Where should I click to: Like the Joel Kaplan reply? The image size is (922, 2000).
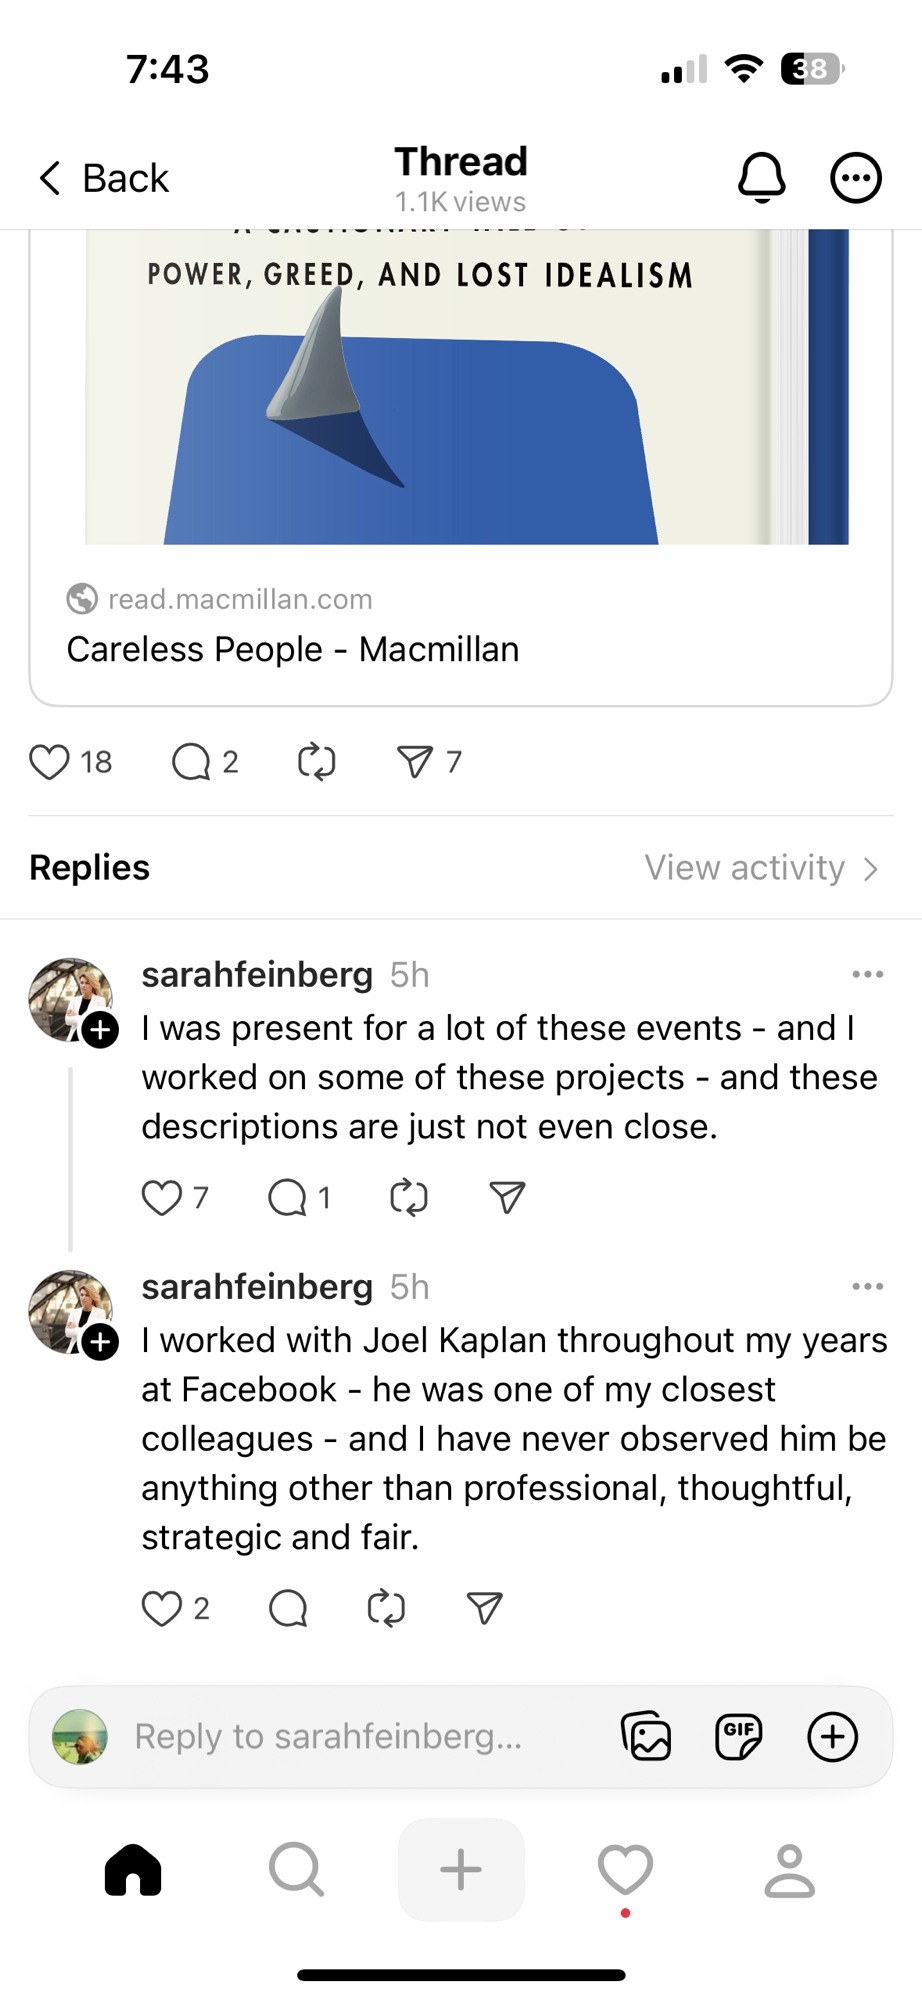(162, 1608)
